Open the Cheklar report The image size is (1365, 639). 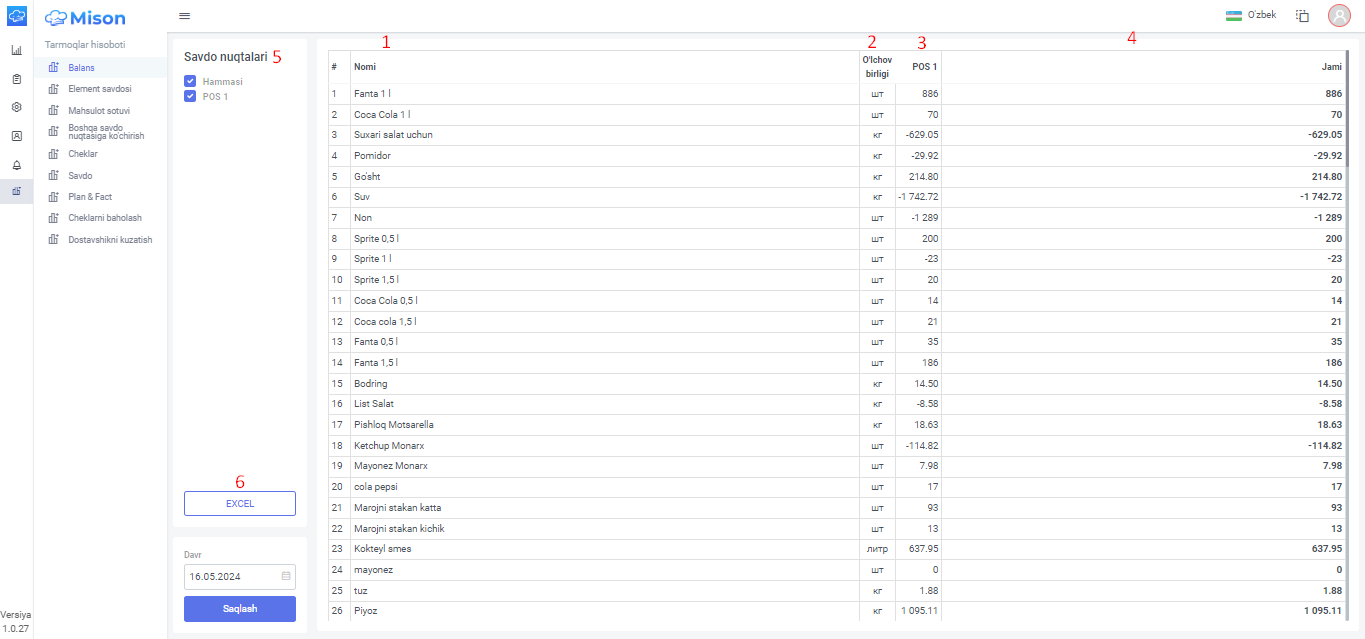click(83, 154)
